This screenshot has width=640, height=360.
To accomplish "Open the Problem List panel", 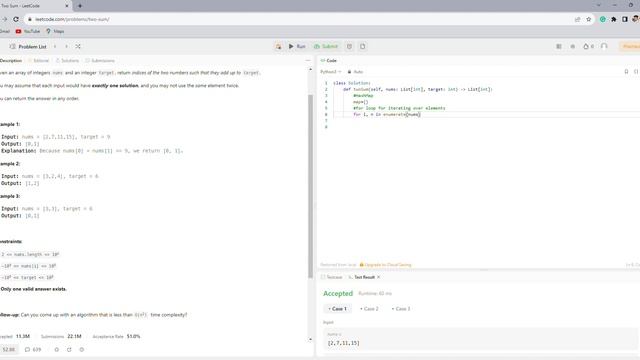I will pos(28,47).
